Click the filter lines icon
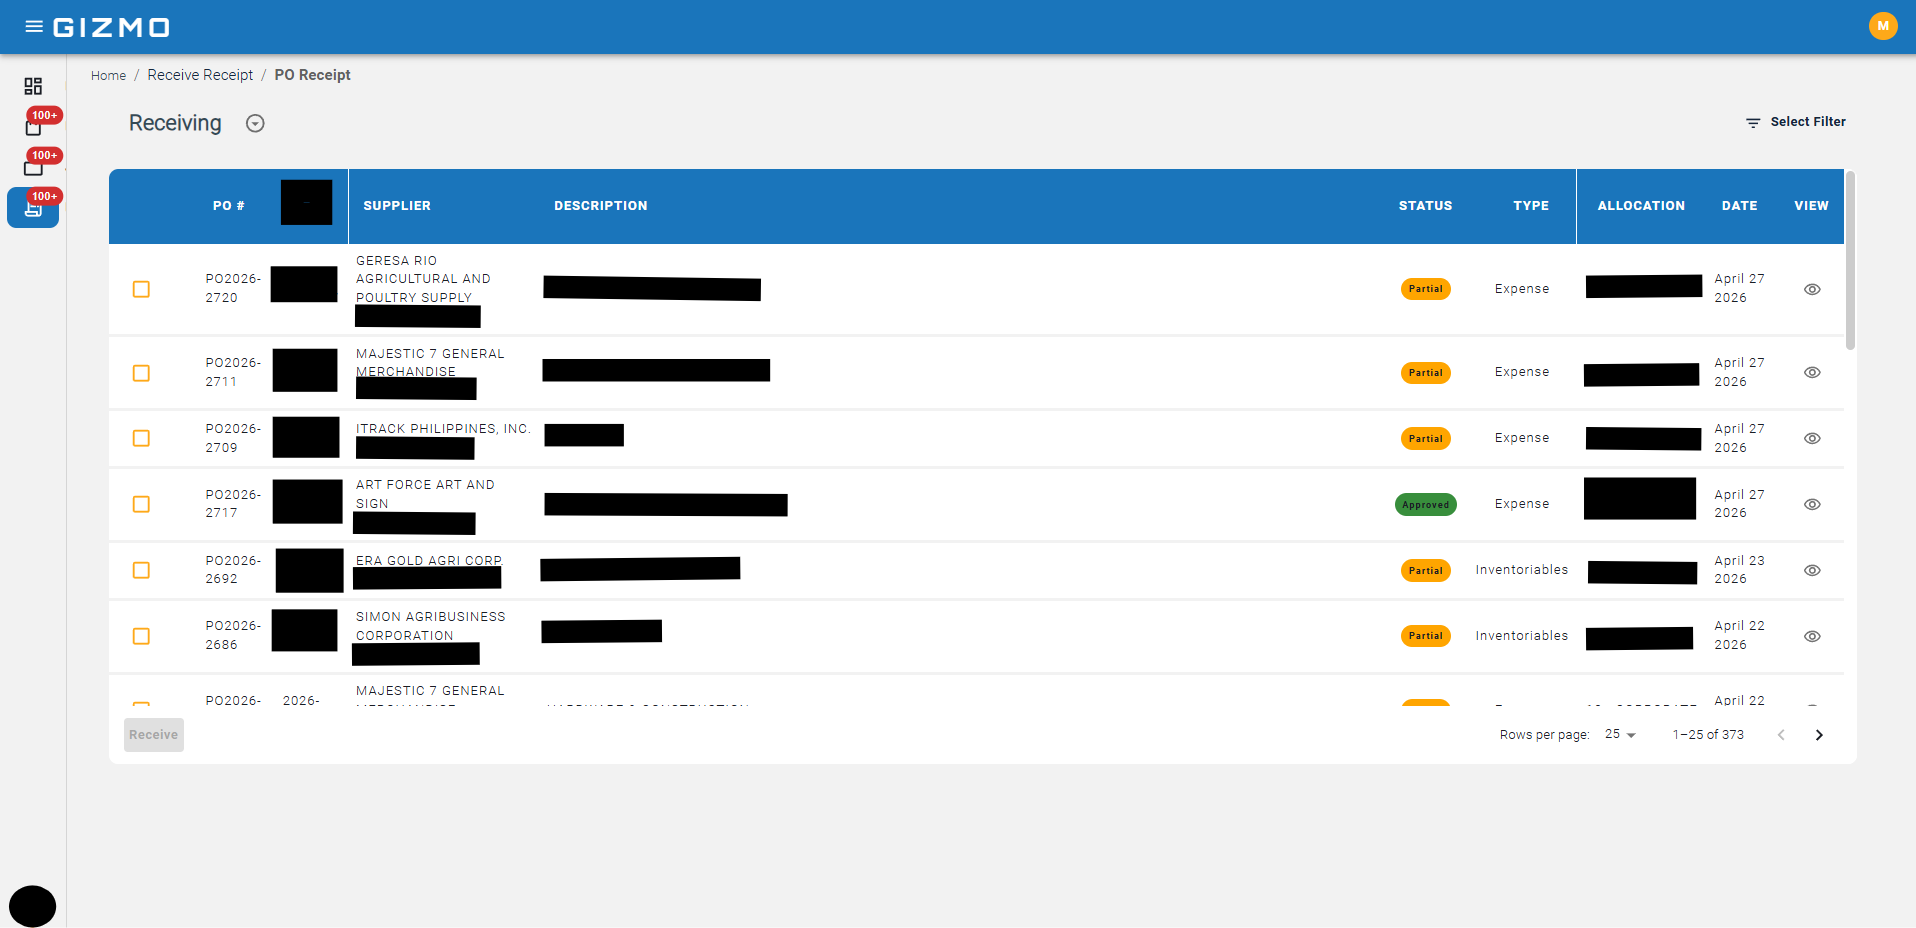Image resolution: width=1916 pixels, height=928 pixels. [x=1752, y=122]
